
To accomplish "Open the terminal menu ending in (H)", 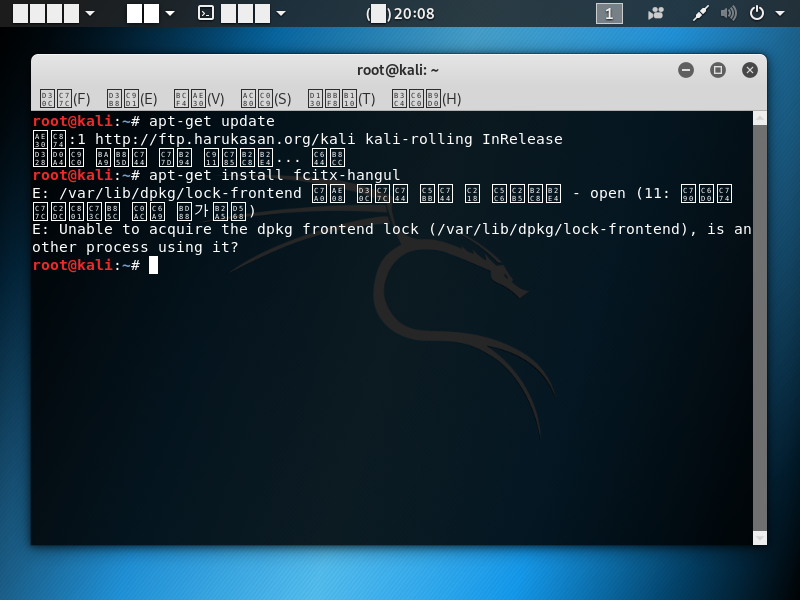I will [x=427, y=98].
